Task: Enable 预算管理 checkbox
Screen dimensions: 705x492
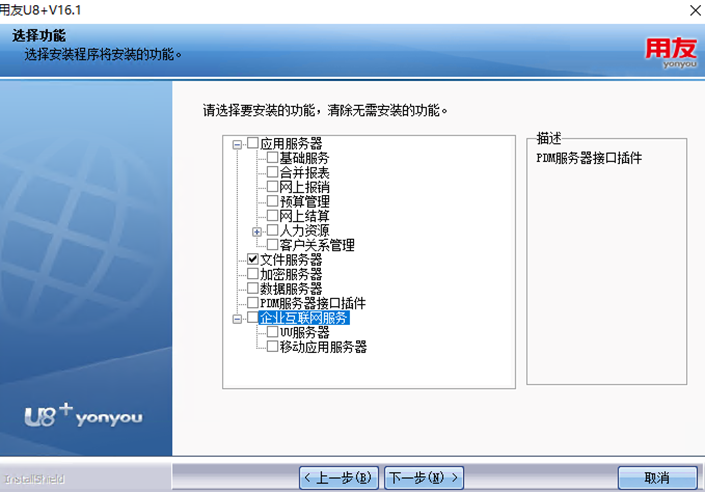Action: (272, 201)
